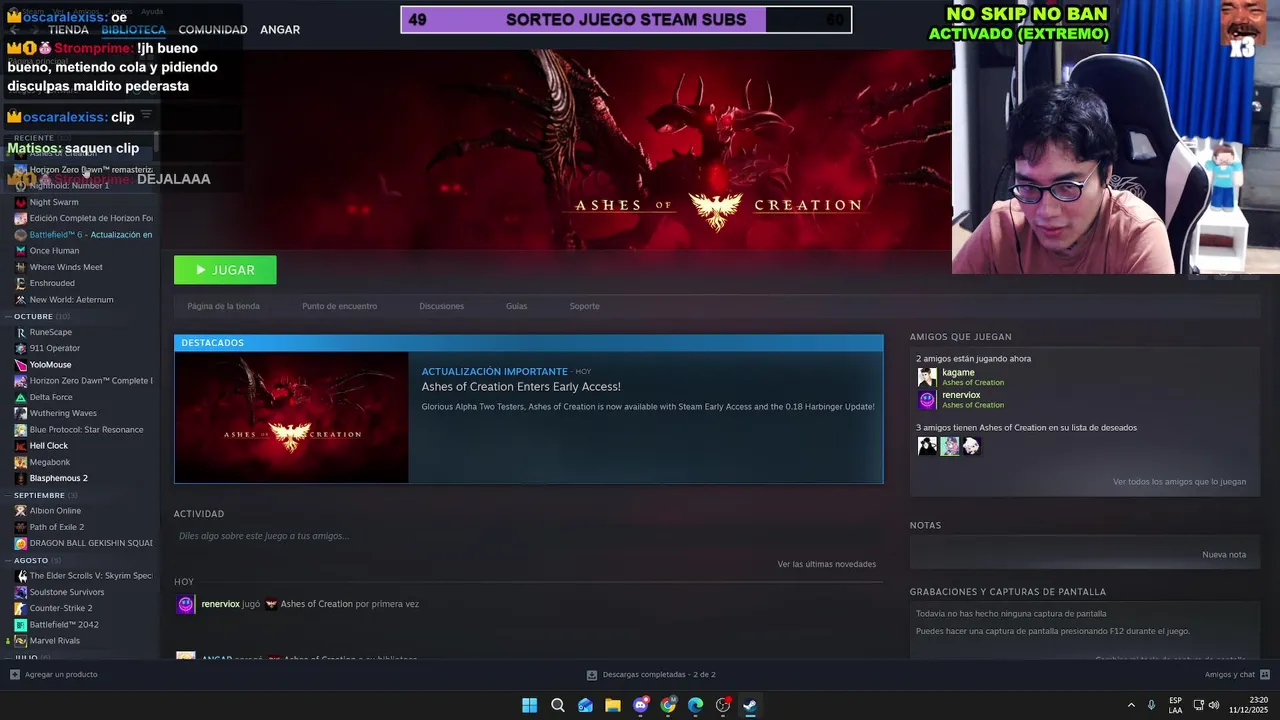Image resolution: width=1280 pixels, height=720 pixels.
Task: Open Amigos y chat
Action: point(1229,675)
